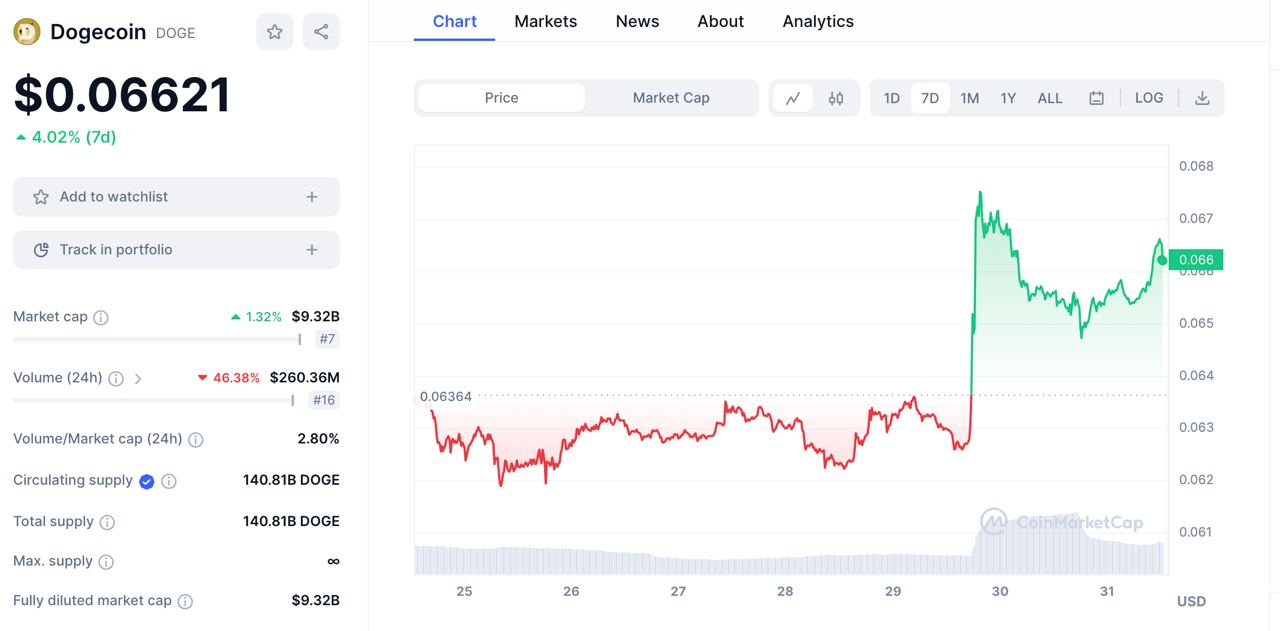Screen dimensions: 1280x631
Task: Switch to line chart view icon
Action: coord(793,98)
